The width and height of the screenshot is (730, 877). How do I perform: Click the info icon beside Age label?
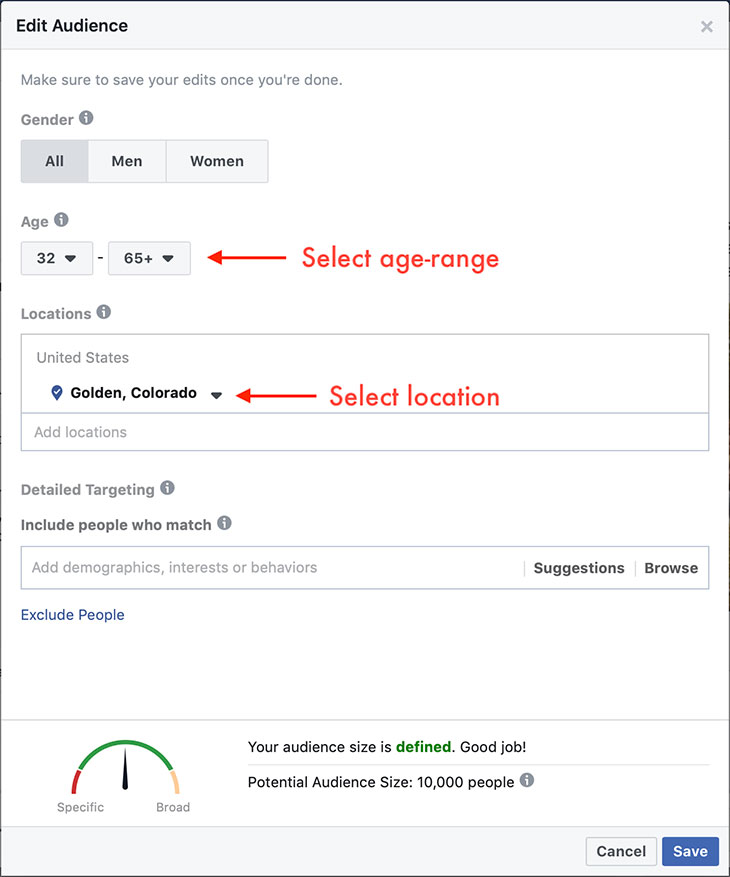click(x=61, y=220)
